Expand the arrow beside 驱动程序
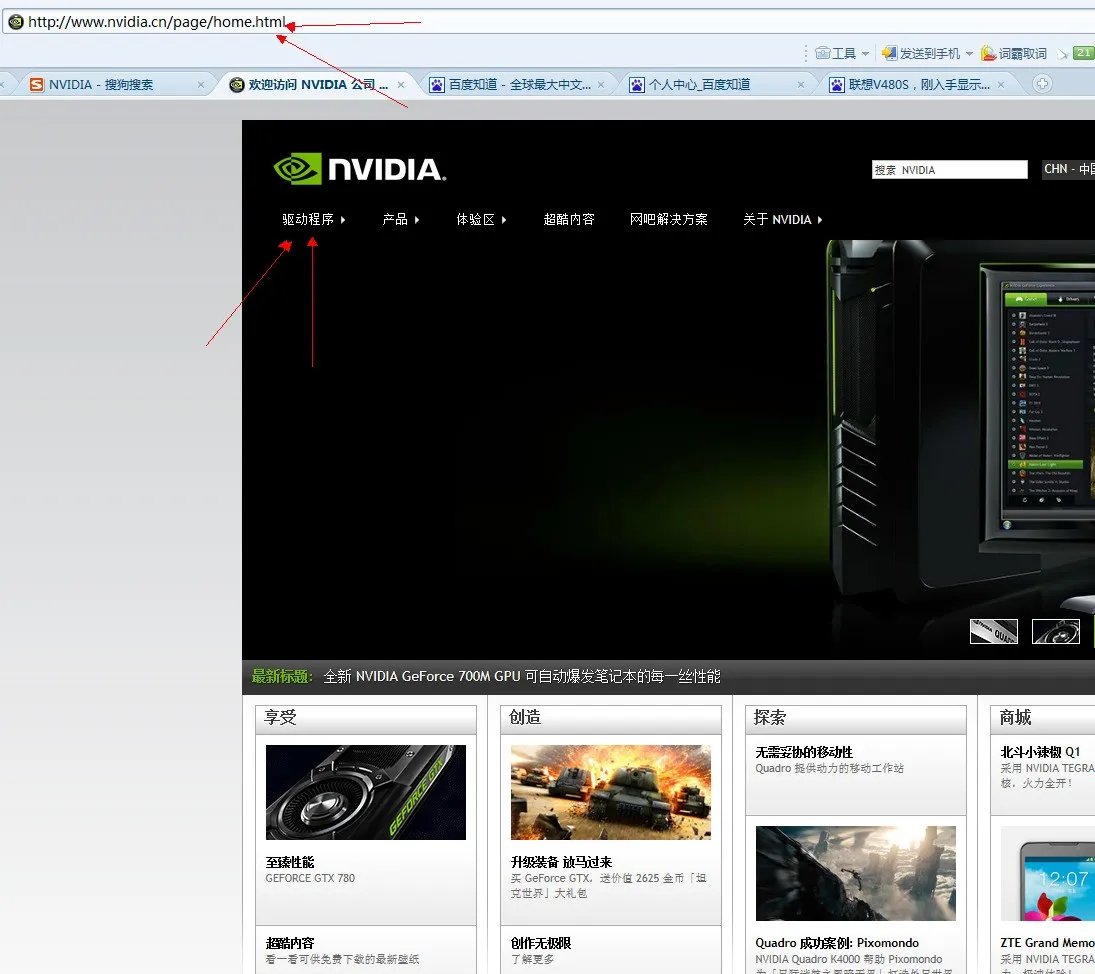1095x974 pixels. 343,220
